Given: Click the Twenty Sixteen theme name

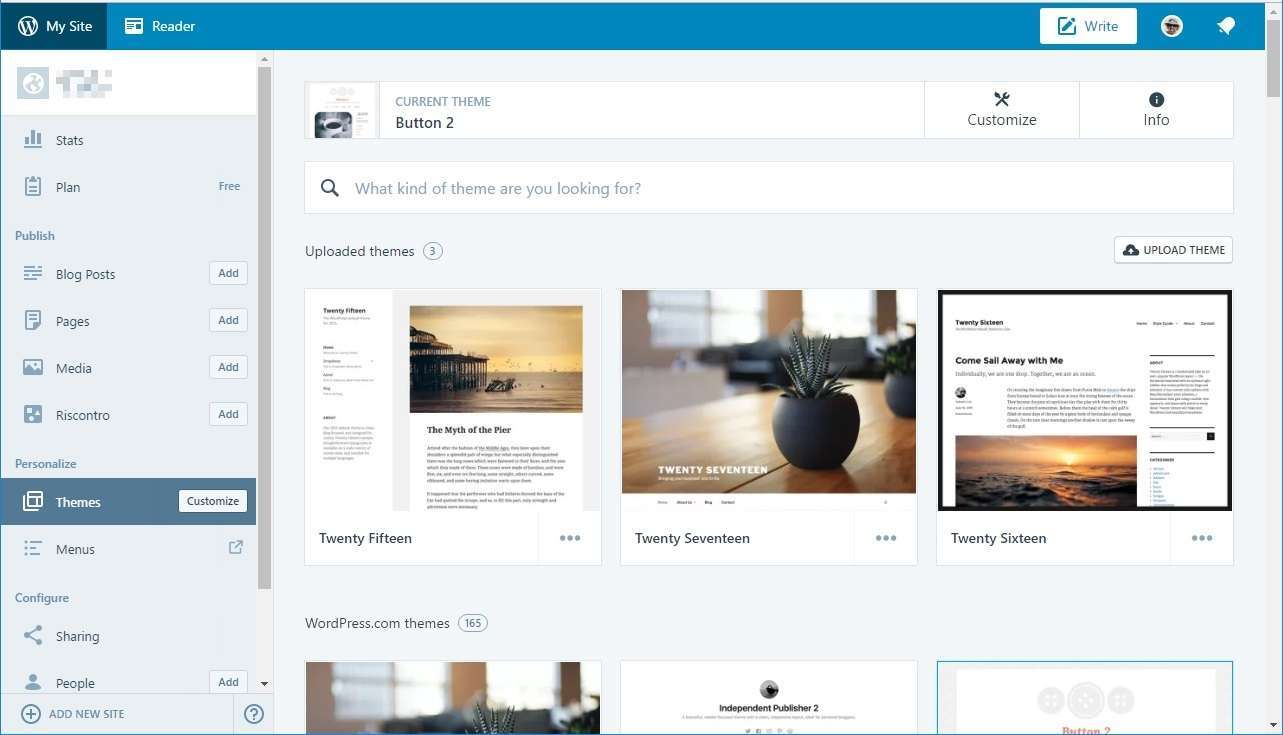Looking at the screenshot, I should (x=999, y=538).
